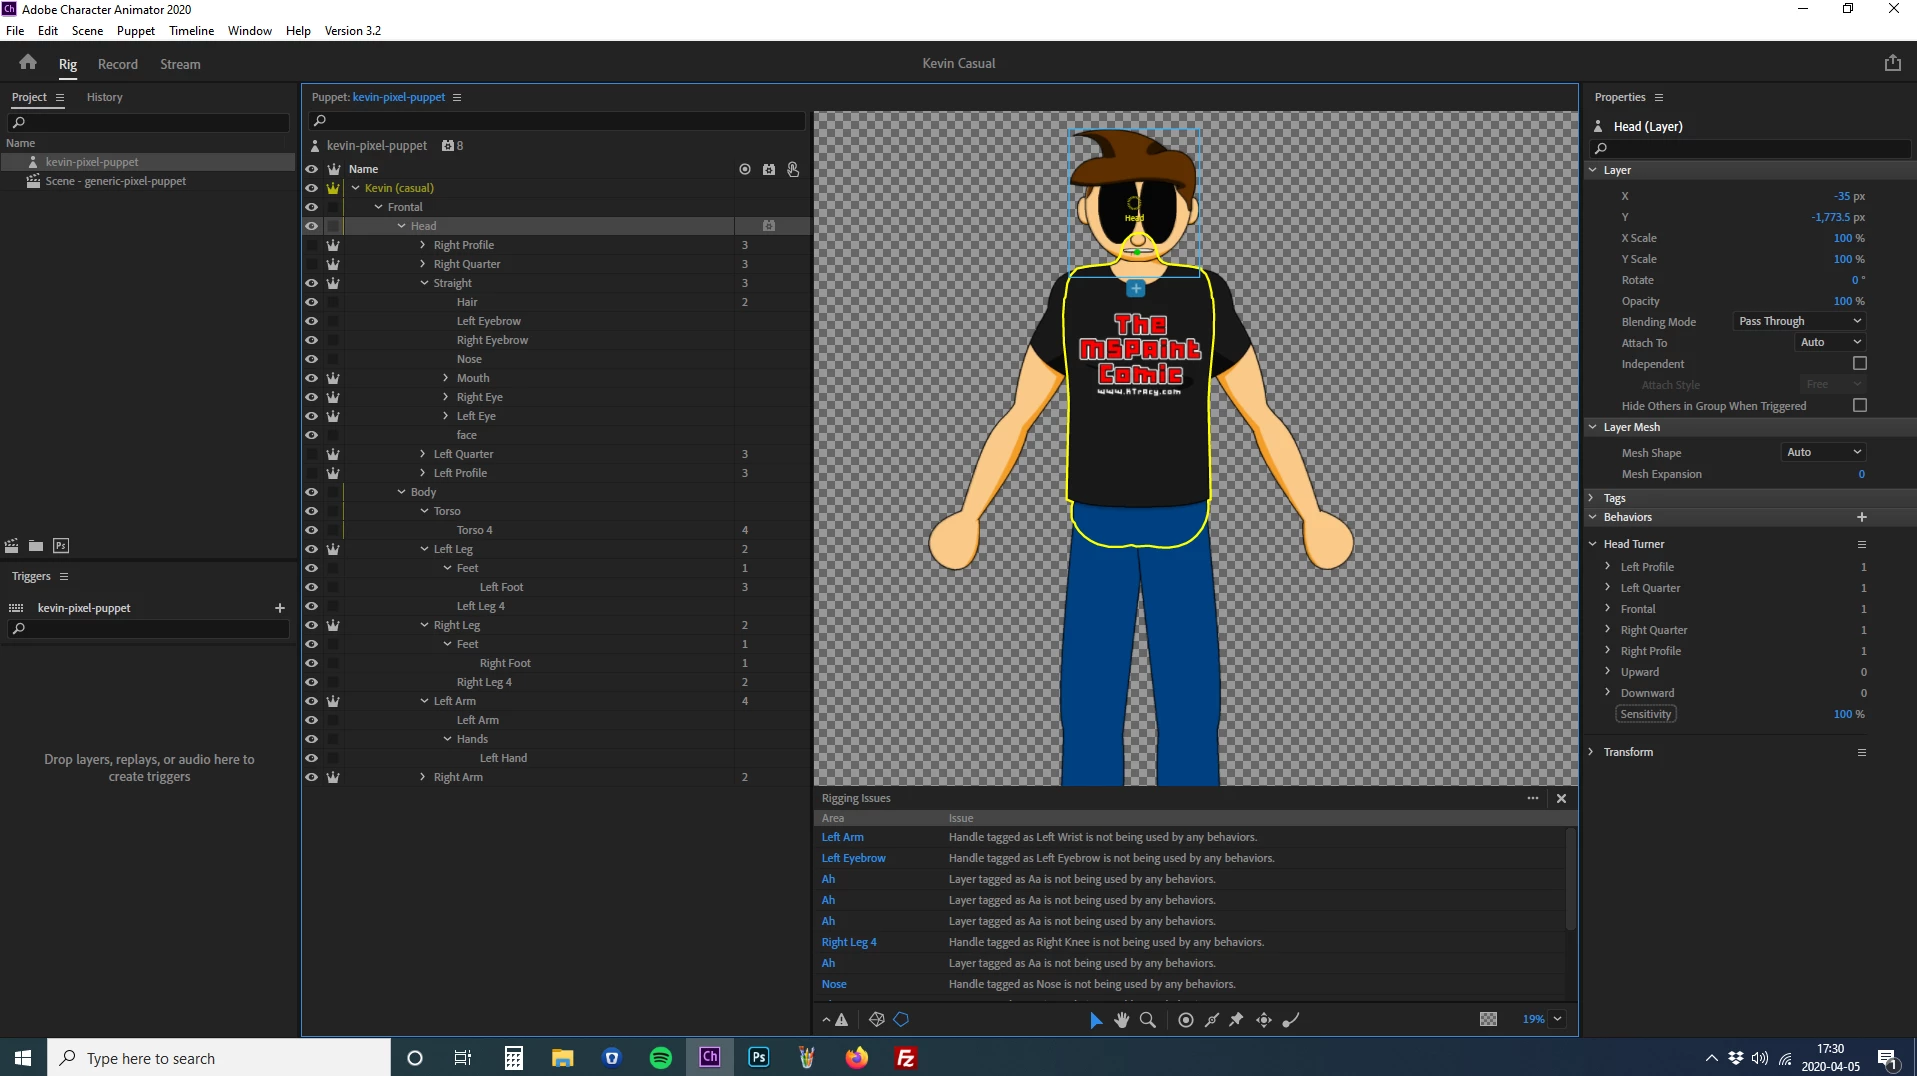The width and height of the screenshot is (1917, 1076).
Task: Toggle the rigging issues warning icon
Action: pyautogui.click(x=842, y=1020)
